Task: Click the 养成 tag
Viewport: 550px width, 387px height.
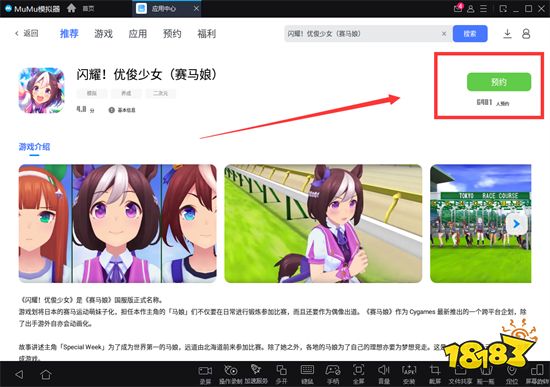Action: 126,93
